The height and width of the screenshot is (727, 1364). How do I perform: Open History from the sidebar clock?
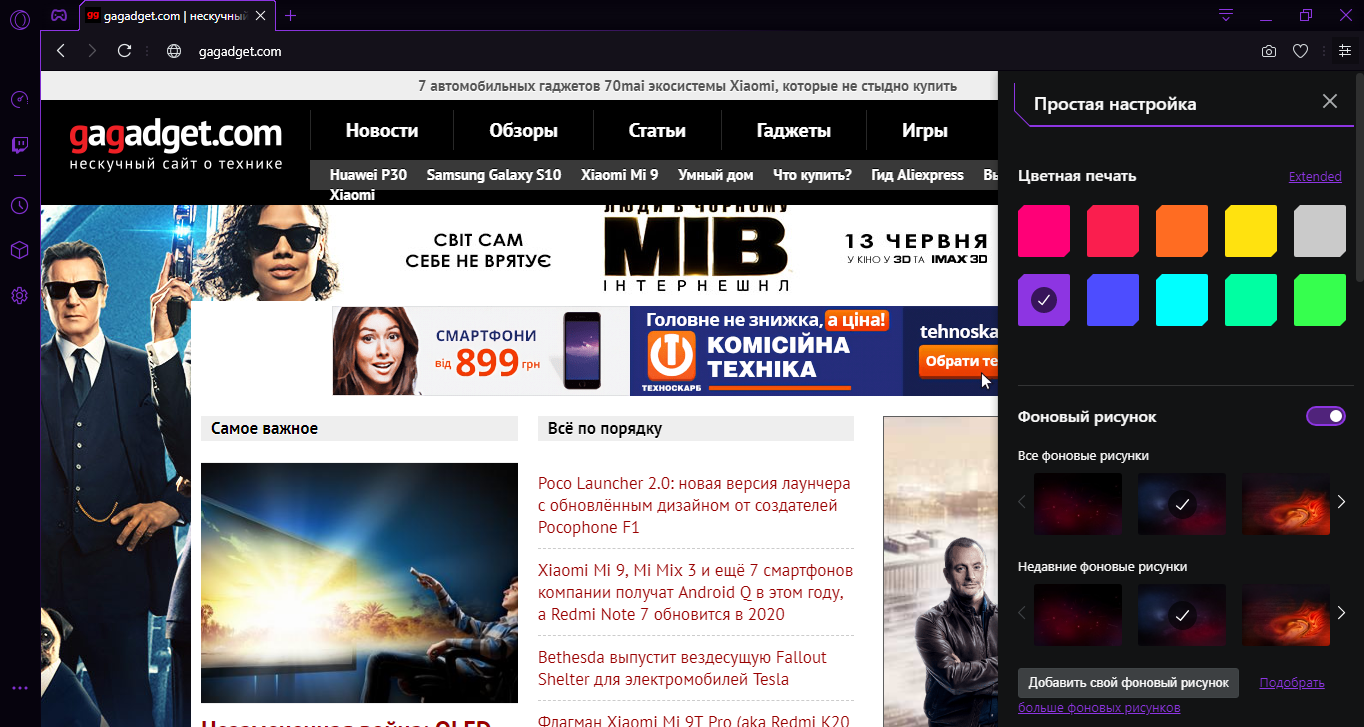[x=19, y=205]
